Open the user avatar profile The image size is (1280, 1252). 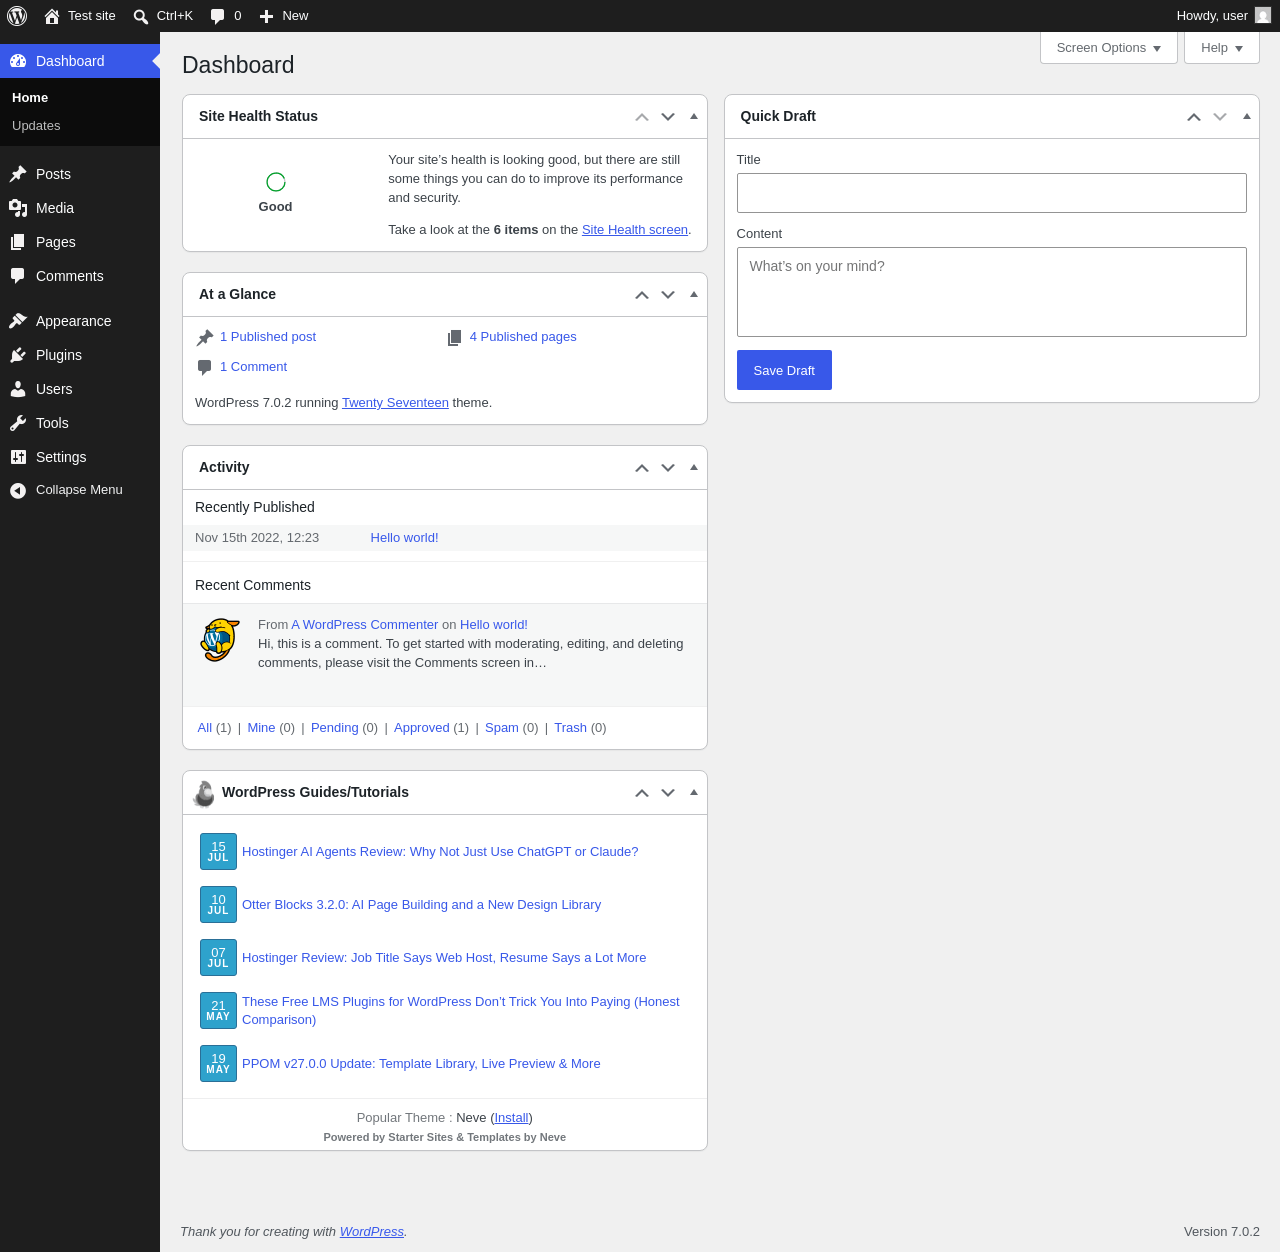pos(1263,15)
